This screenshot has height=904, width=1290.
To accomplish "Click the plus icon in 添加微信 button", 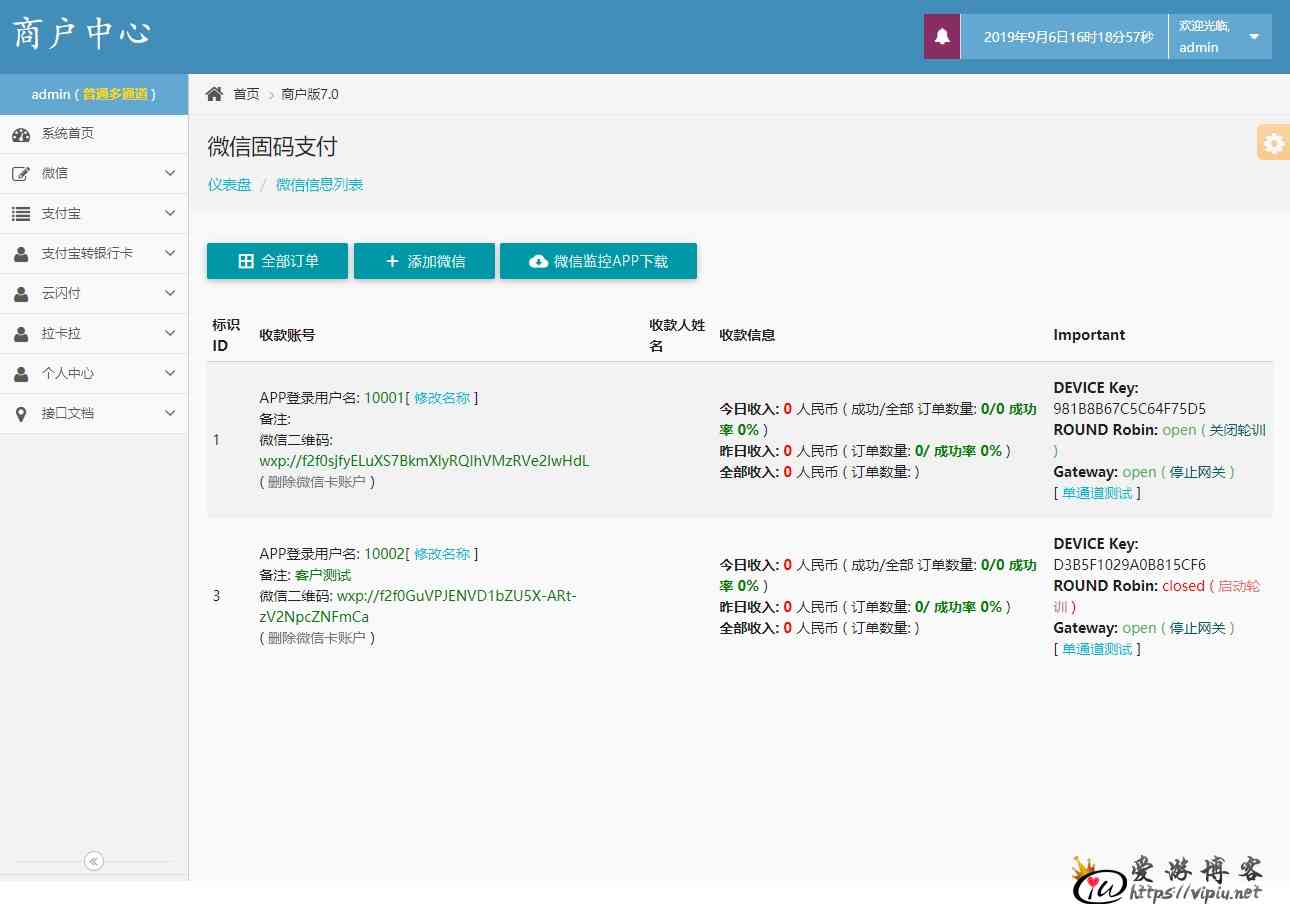I will tap(392, 261).
